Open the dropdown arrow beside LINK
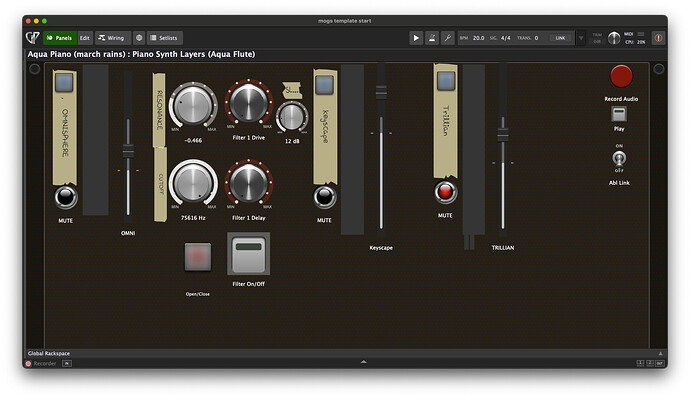 click(x=581, y=38)
